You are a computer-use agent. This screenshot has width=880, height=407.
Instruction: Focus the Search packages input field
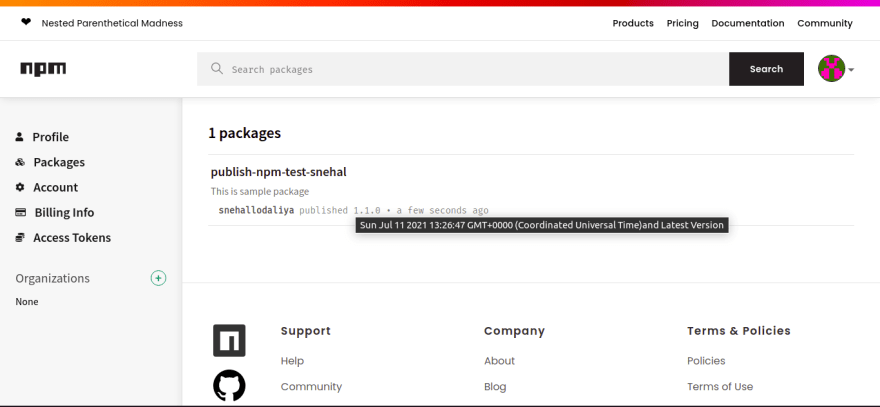pos(463,69)
